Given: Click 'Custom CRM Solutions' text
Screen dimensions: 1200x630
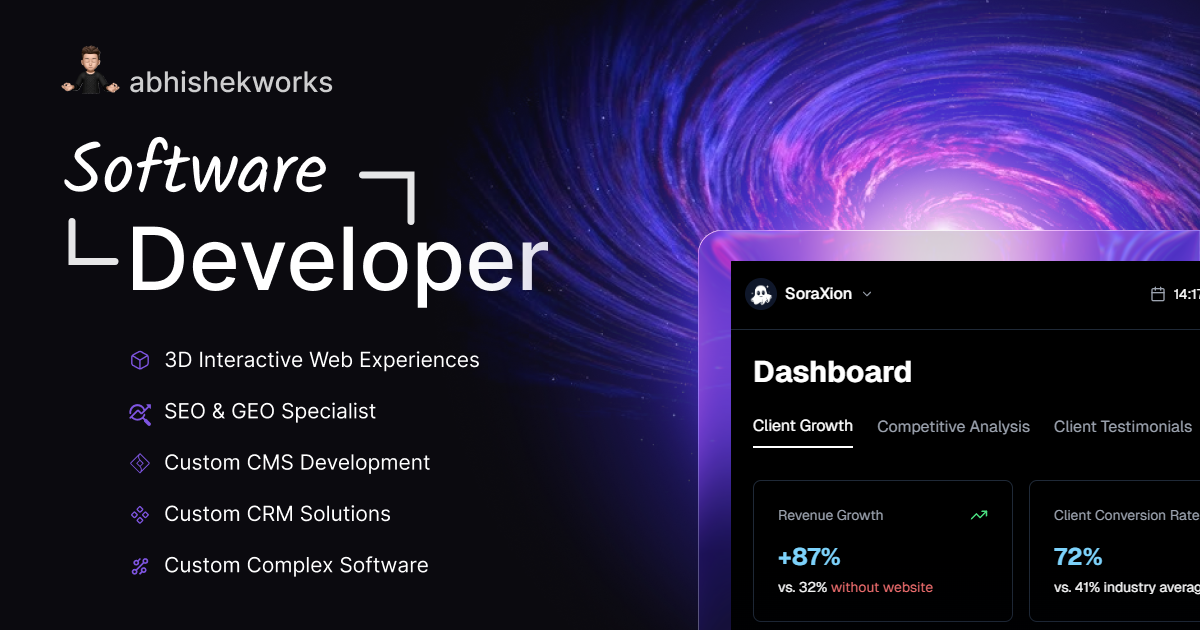Looking at the screenshot, I should coord(277,514).
